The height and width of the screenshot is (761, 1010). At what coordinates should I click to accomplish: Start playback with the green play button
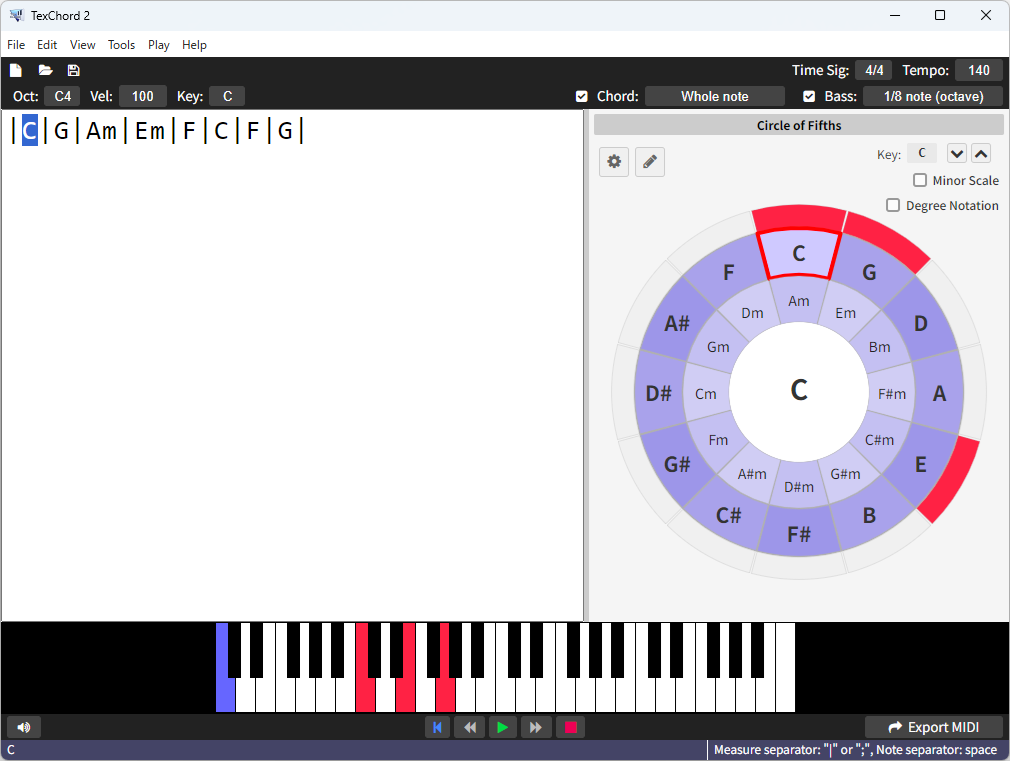pyautogui.click(x=502, y=727)
